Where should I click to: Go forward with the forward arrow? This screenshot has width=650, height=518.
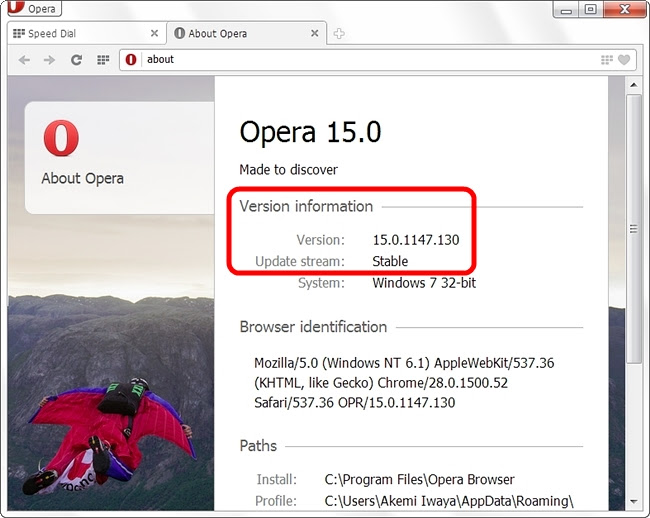pyautogui.click(x=49, y=60)
